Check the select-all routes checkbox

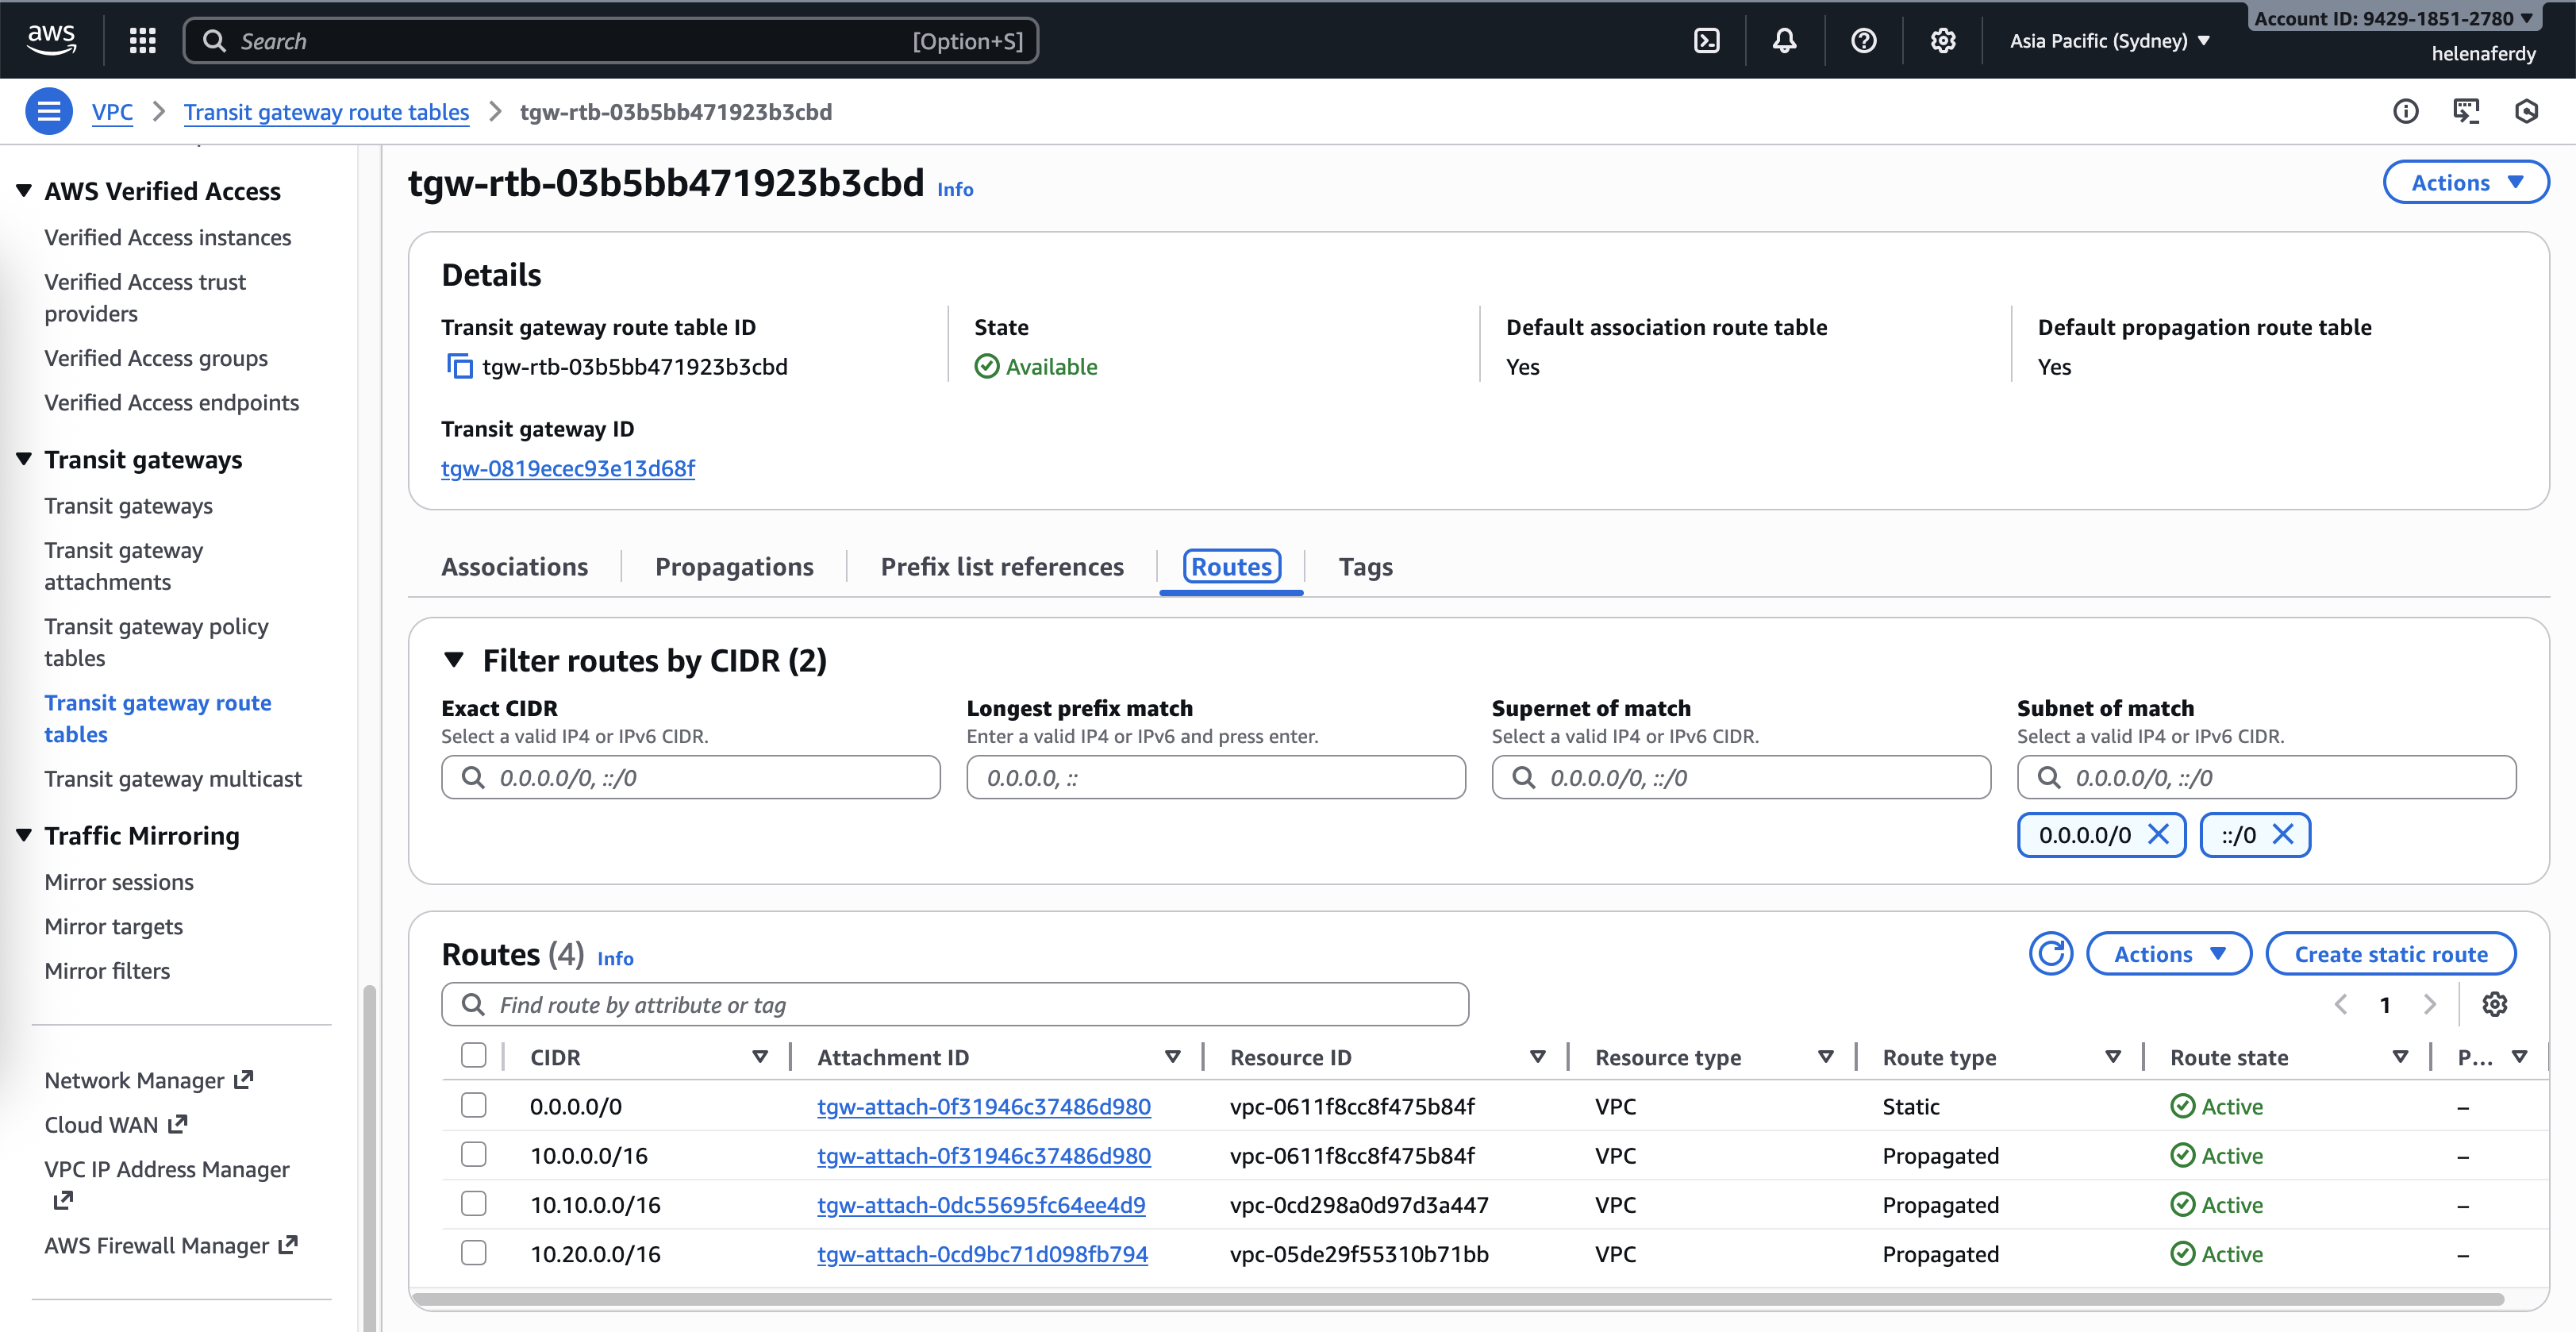point(473,1055)
